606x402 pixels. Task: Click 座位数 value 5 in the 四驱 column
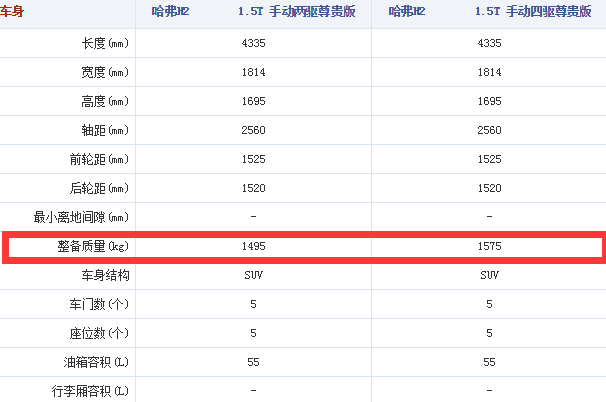tap(489, 333)
